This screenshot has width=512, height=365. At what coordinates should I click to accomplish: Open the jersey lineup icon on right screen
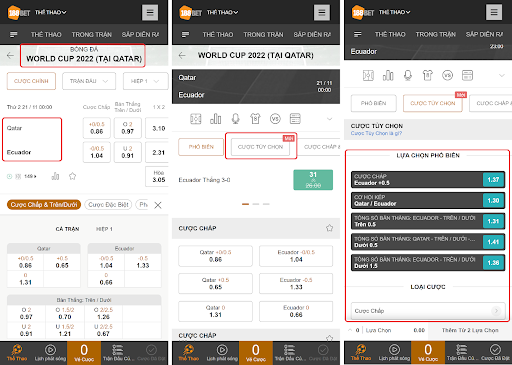[428, 76]
